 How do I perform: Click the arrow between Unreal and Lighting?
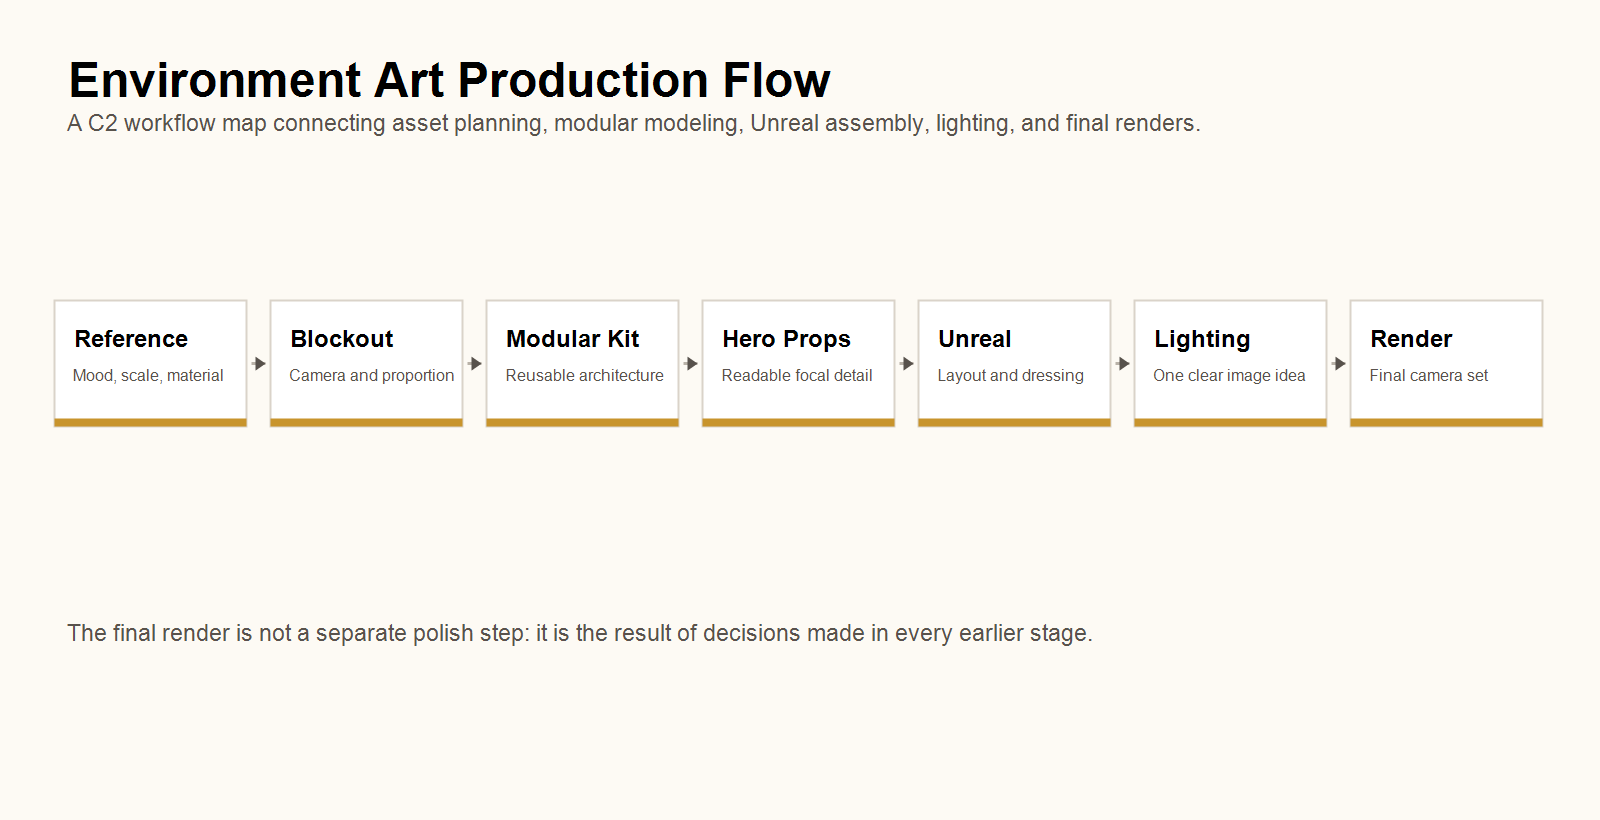[1123, 364]
